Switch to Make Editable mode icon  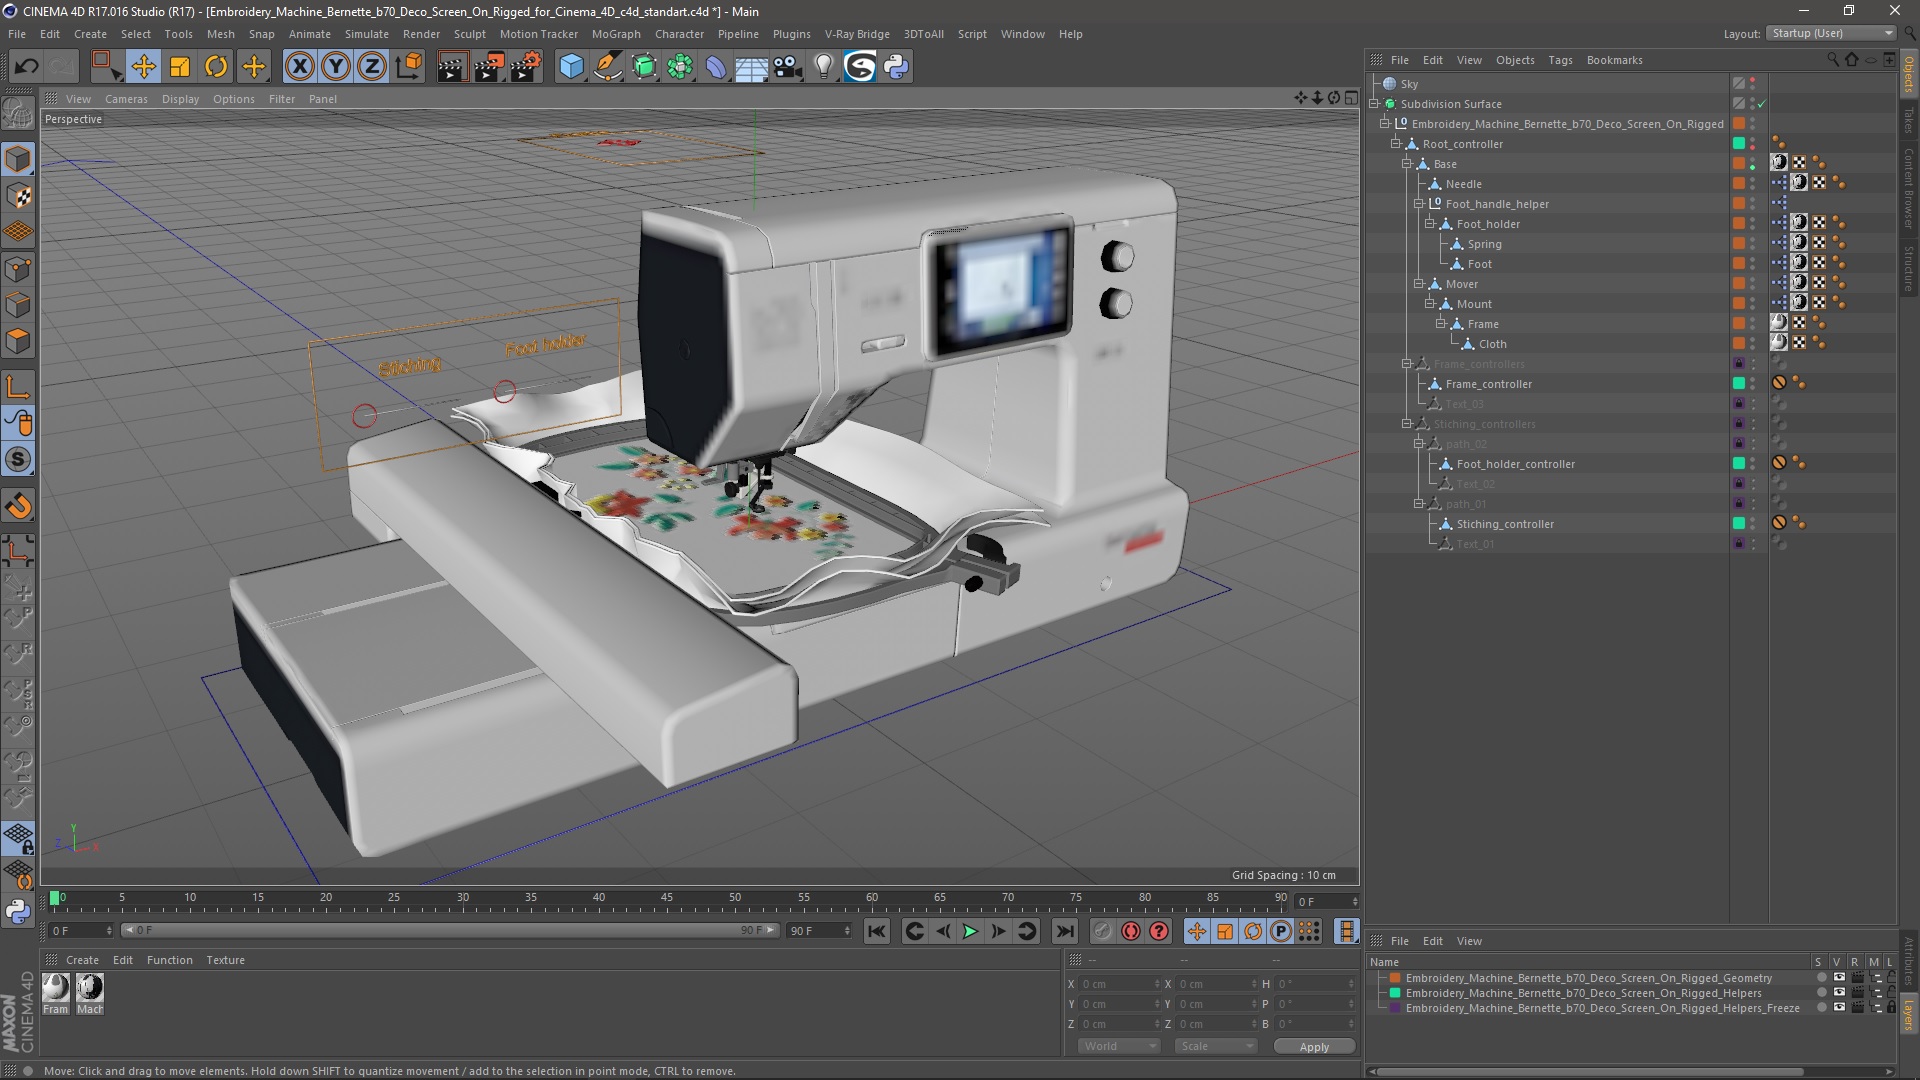click(x=18, y=115)
